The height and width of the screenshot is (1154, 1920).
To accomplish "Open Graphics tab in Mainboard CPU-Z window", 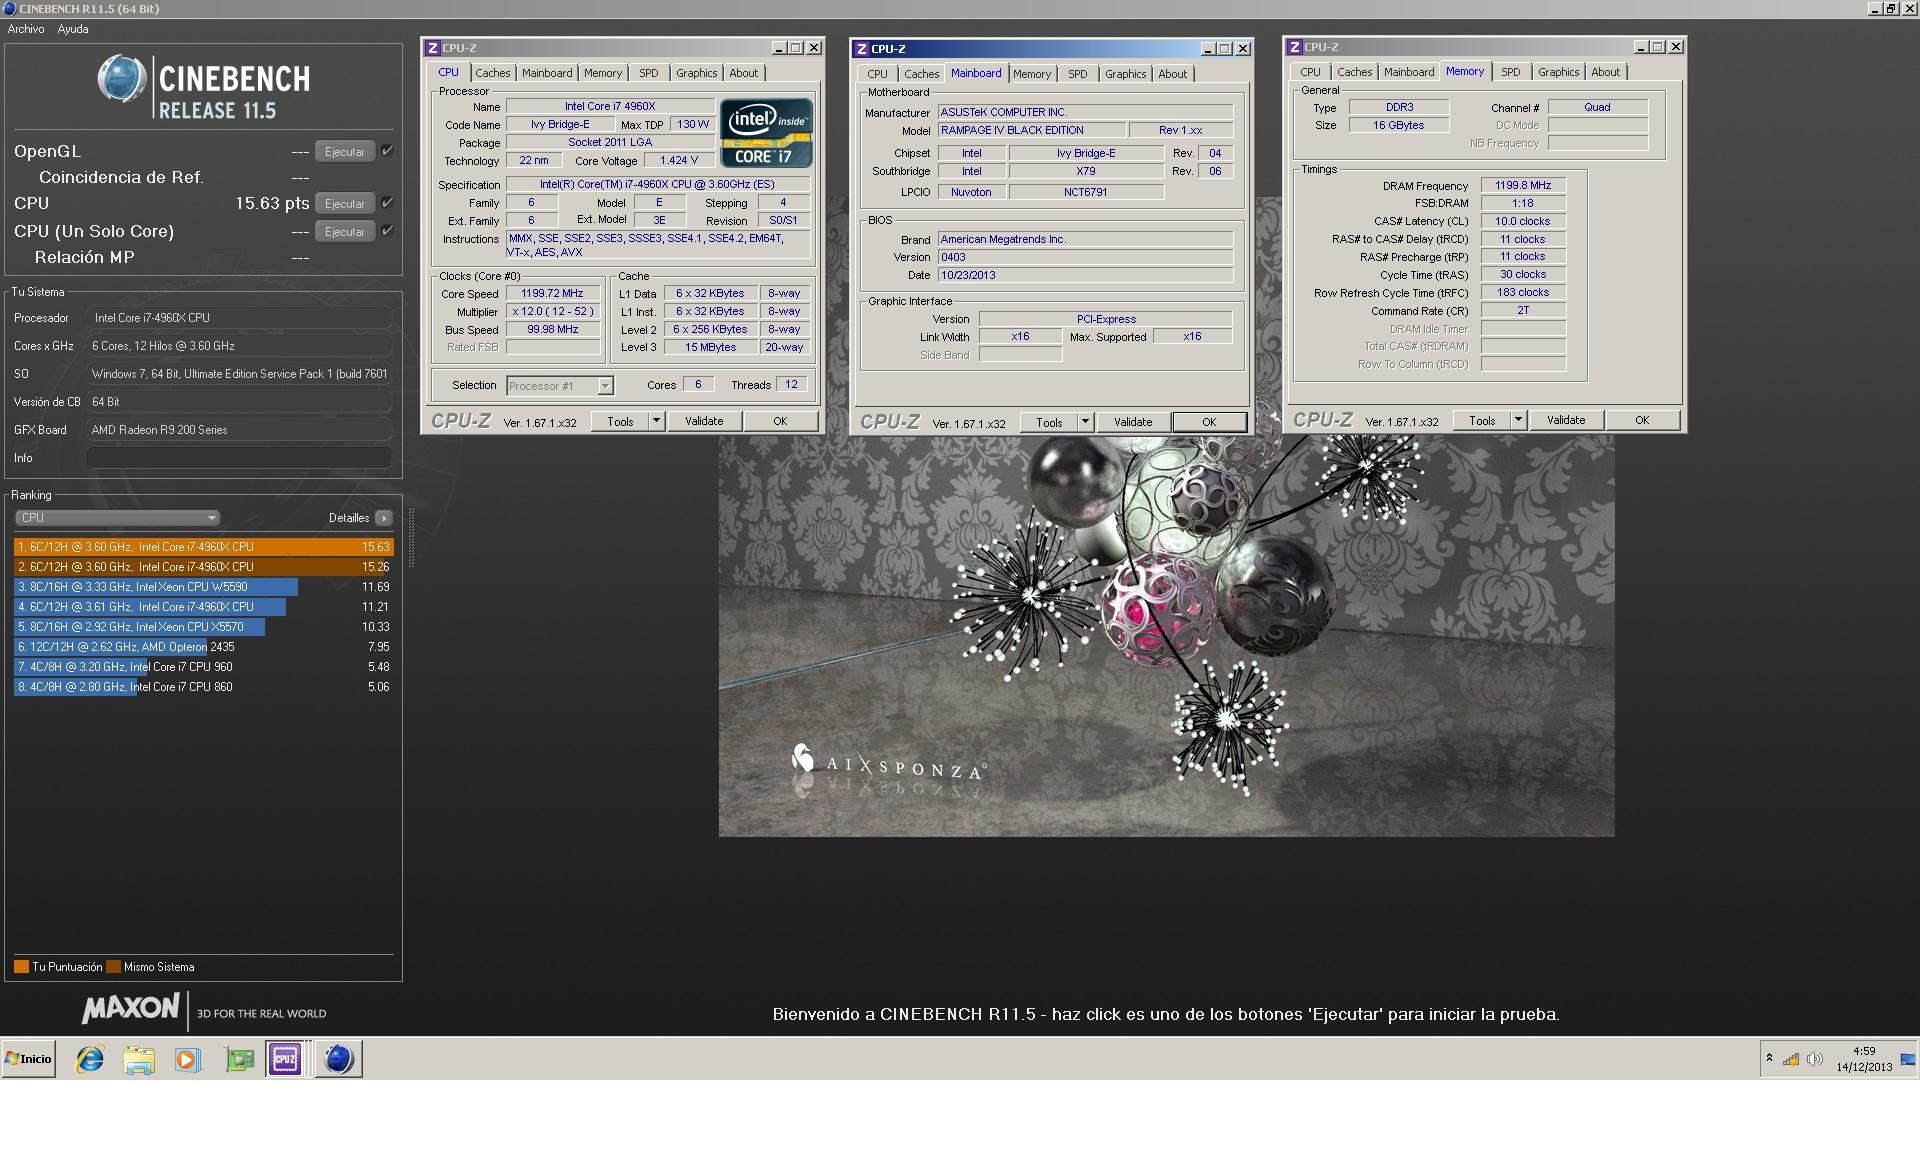I will point(1125,74).
